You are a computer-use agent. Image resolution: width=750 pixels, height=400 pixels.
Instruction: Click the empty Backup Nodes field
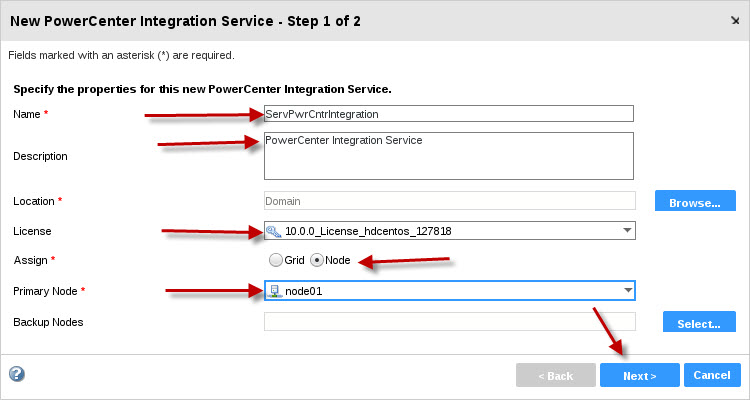(x=450, y=322)
